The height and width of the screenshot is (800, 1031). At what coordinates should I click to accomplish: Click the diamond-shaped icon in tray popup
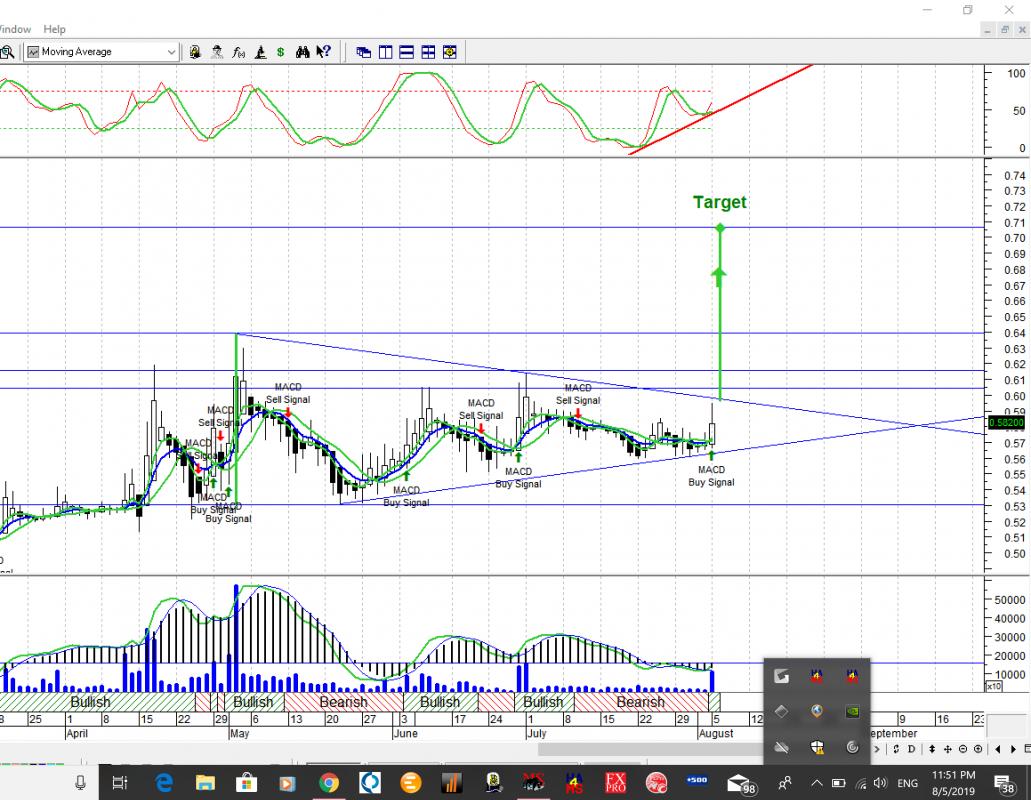[x=781, y=711]
